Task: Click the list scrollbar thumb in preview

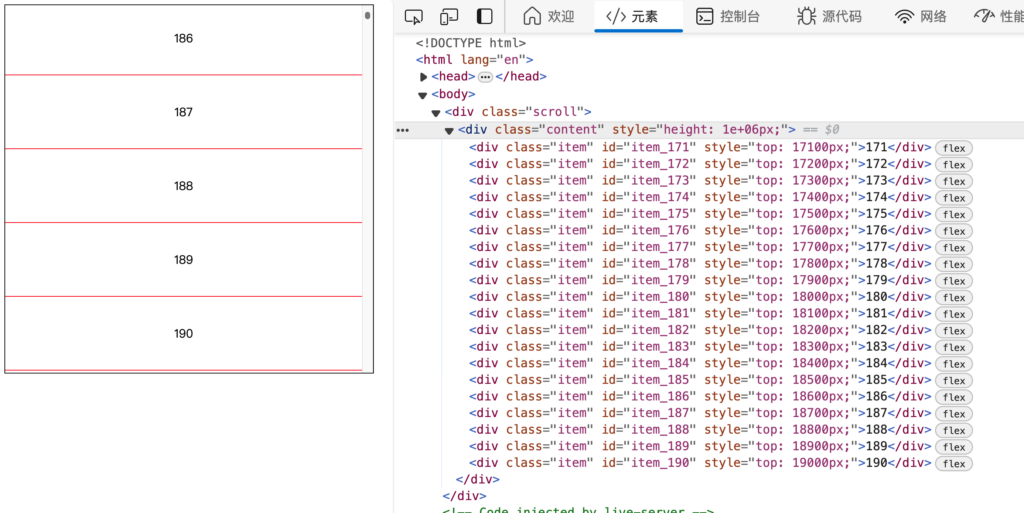Action: click(368, 14)
